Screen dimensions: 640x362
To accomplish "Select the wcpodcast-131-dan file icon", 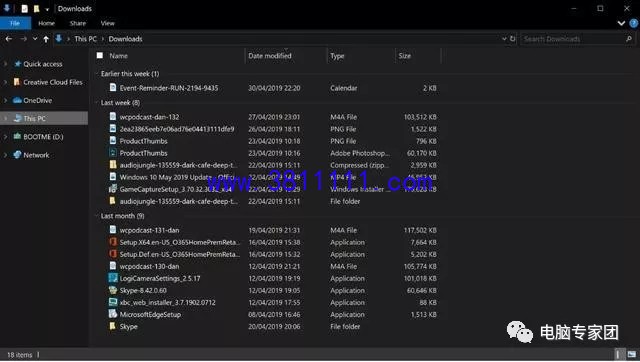I will (113, 230).
